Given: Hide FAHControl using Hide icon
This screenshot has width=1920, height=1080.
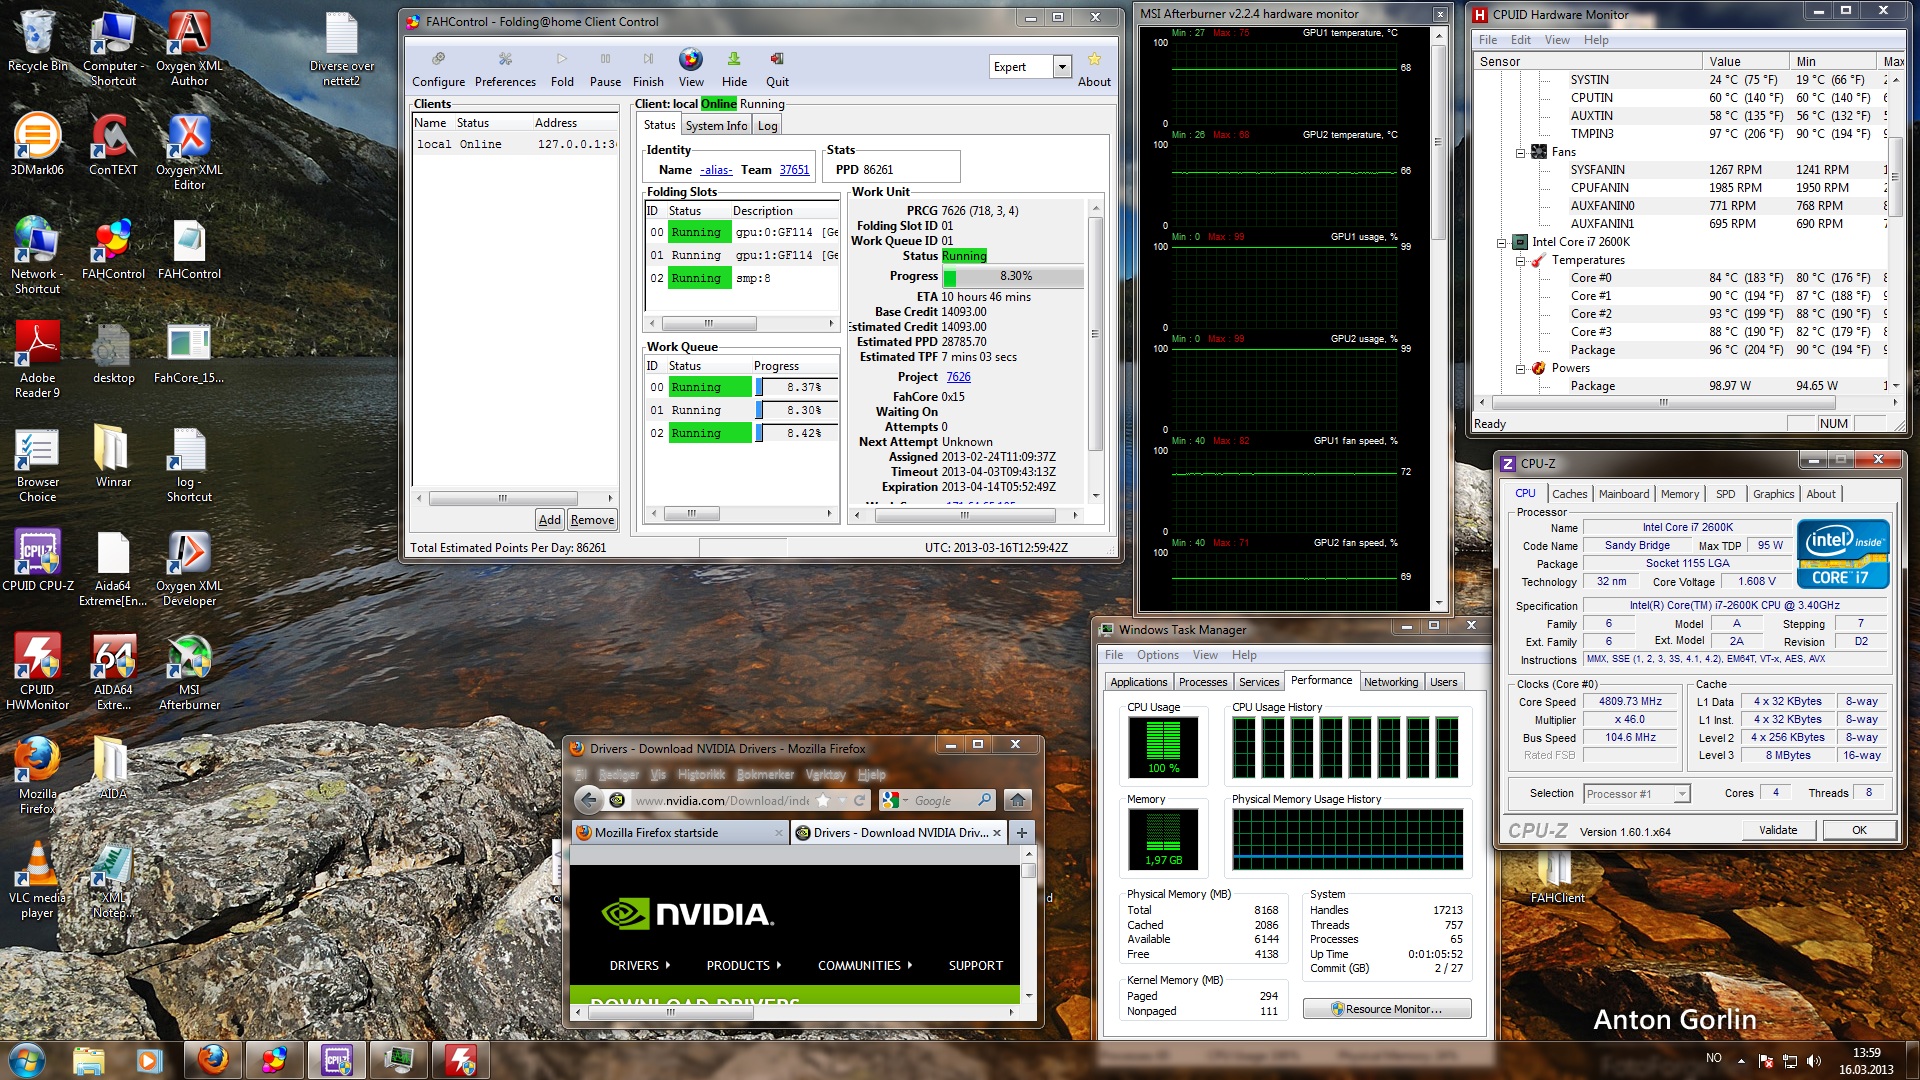Looking at the screenshot, I should [x=734, y=69].
